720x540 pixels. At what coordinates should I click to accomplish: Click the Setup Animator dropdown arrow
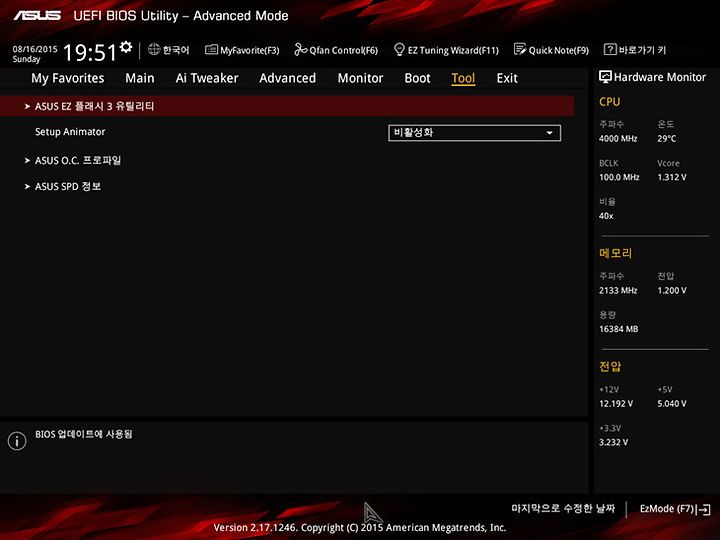(x=549, y=133)
